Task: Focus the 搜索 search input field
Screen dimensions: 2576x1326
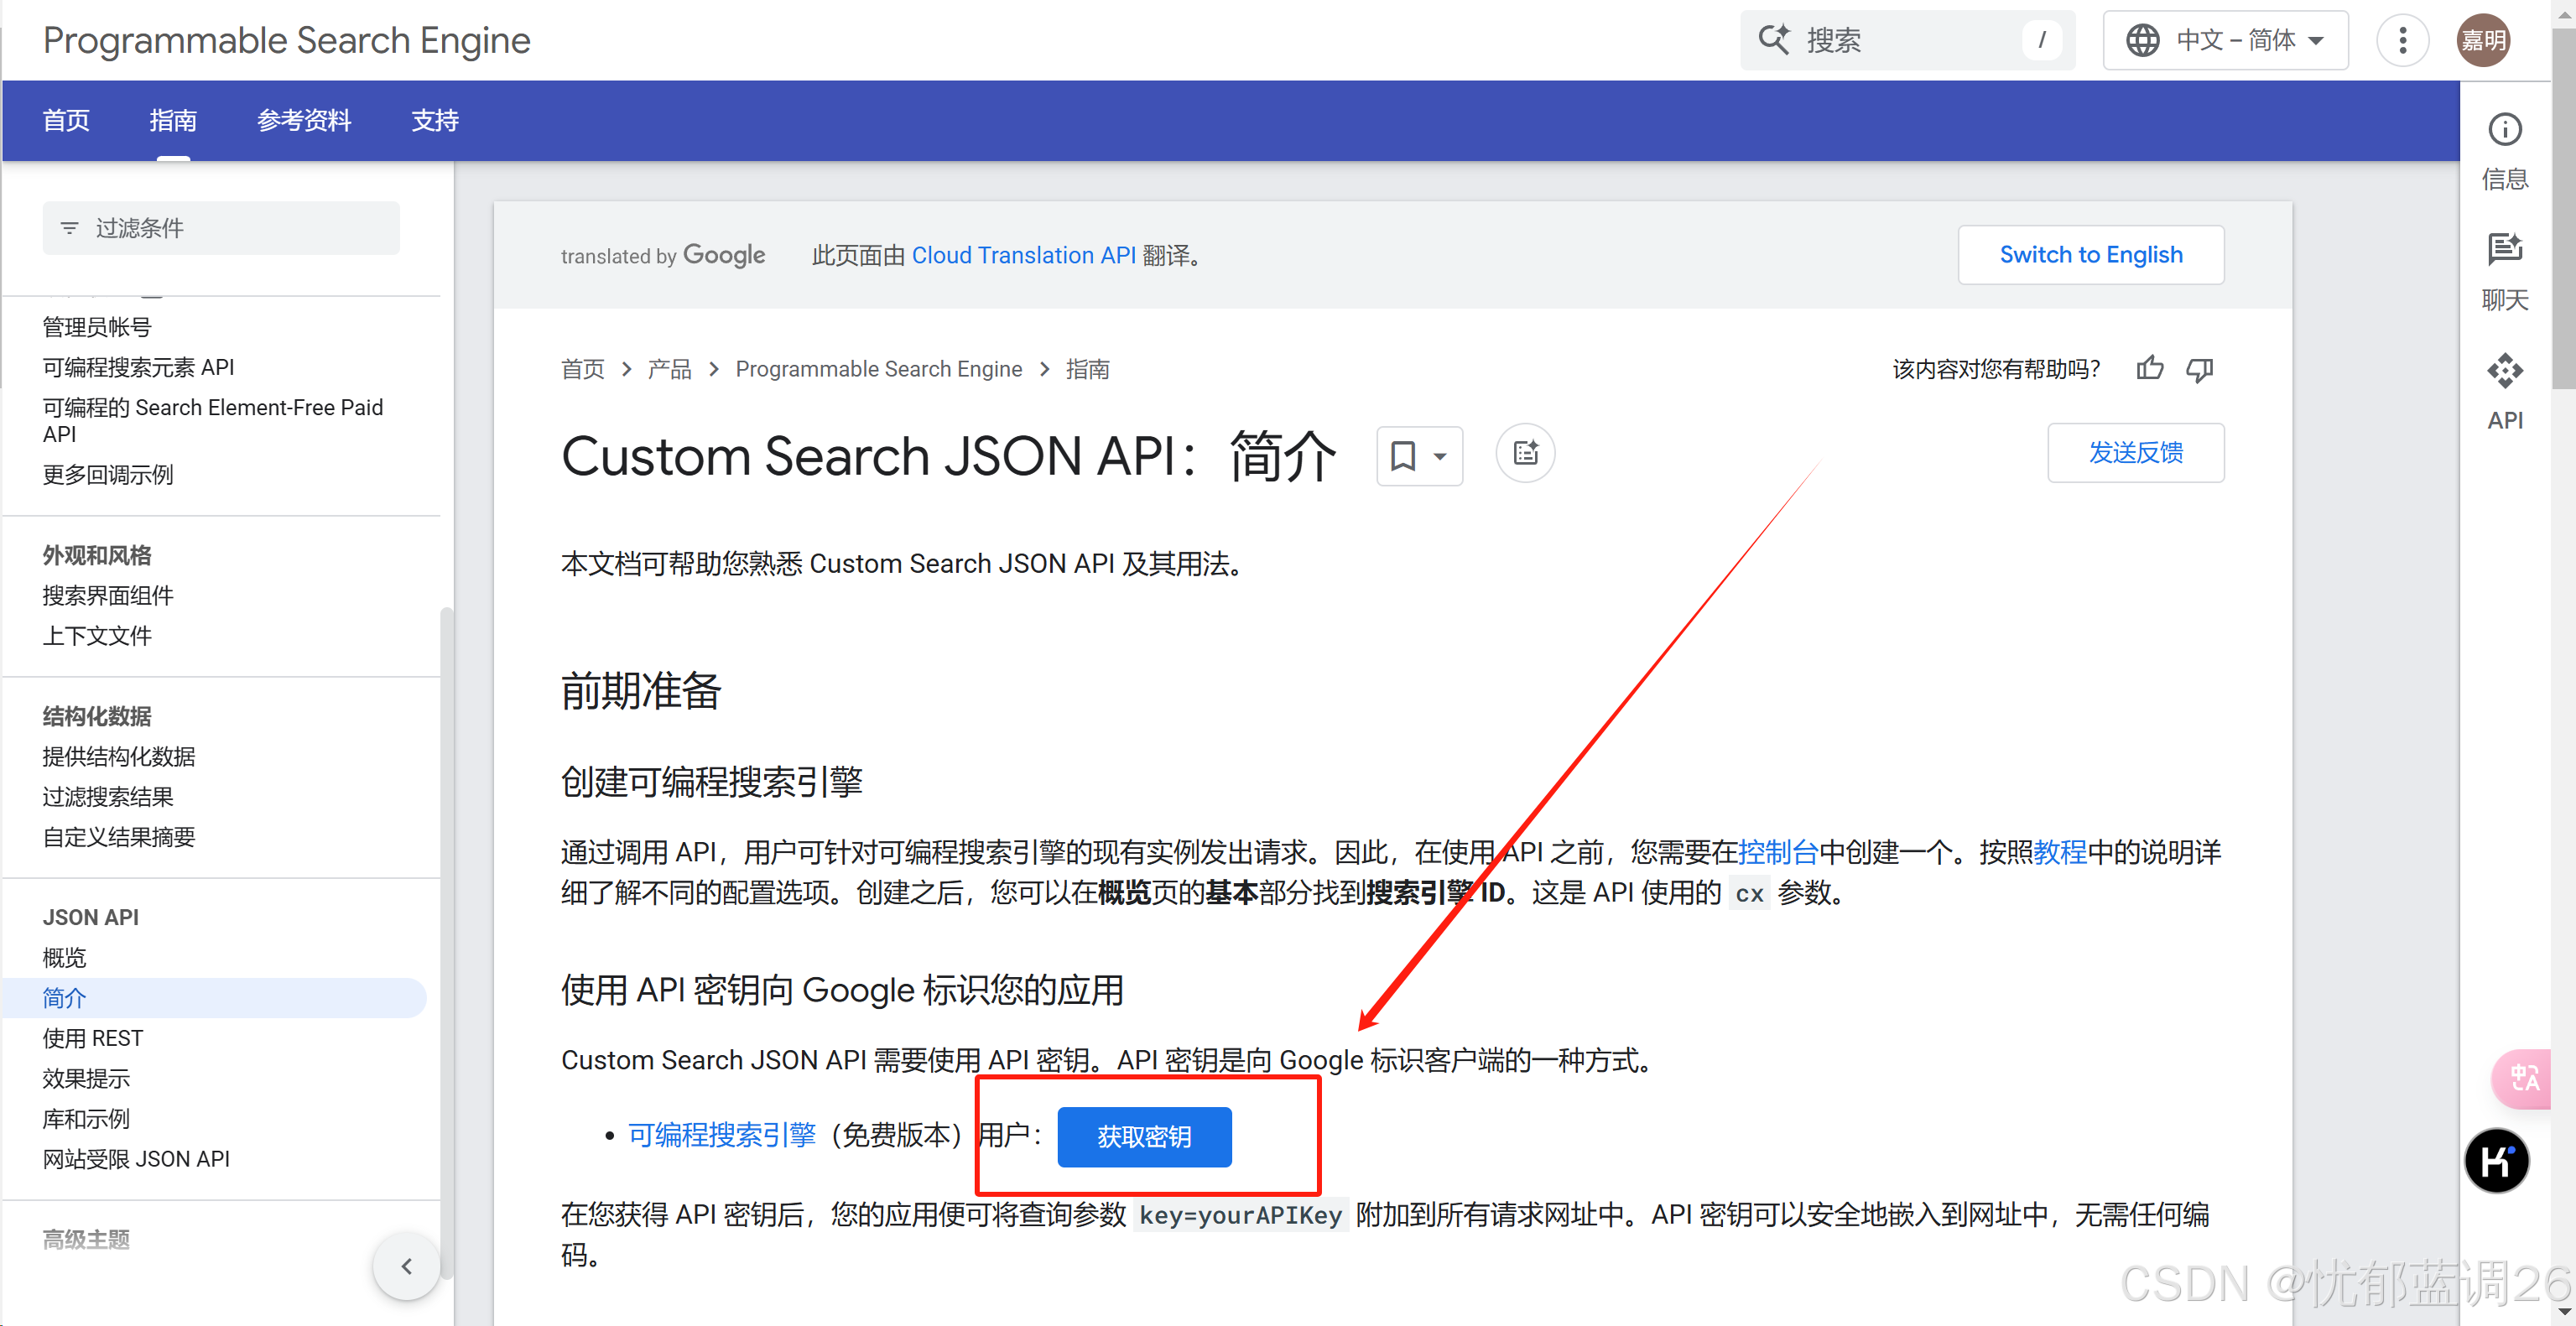Action: pos(1907,40)
